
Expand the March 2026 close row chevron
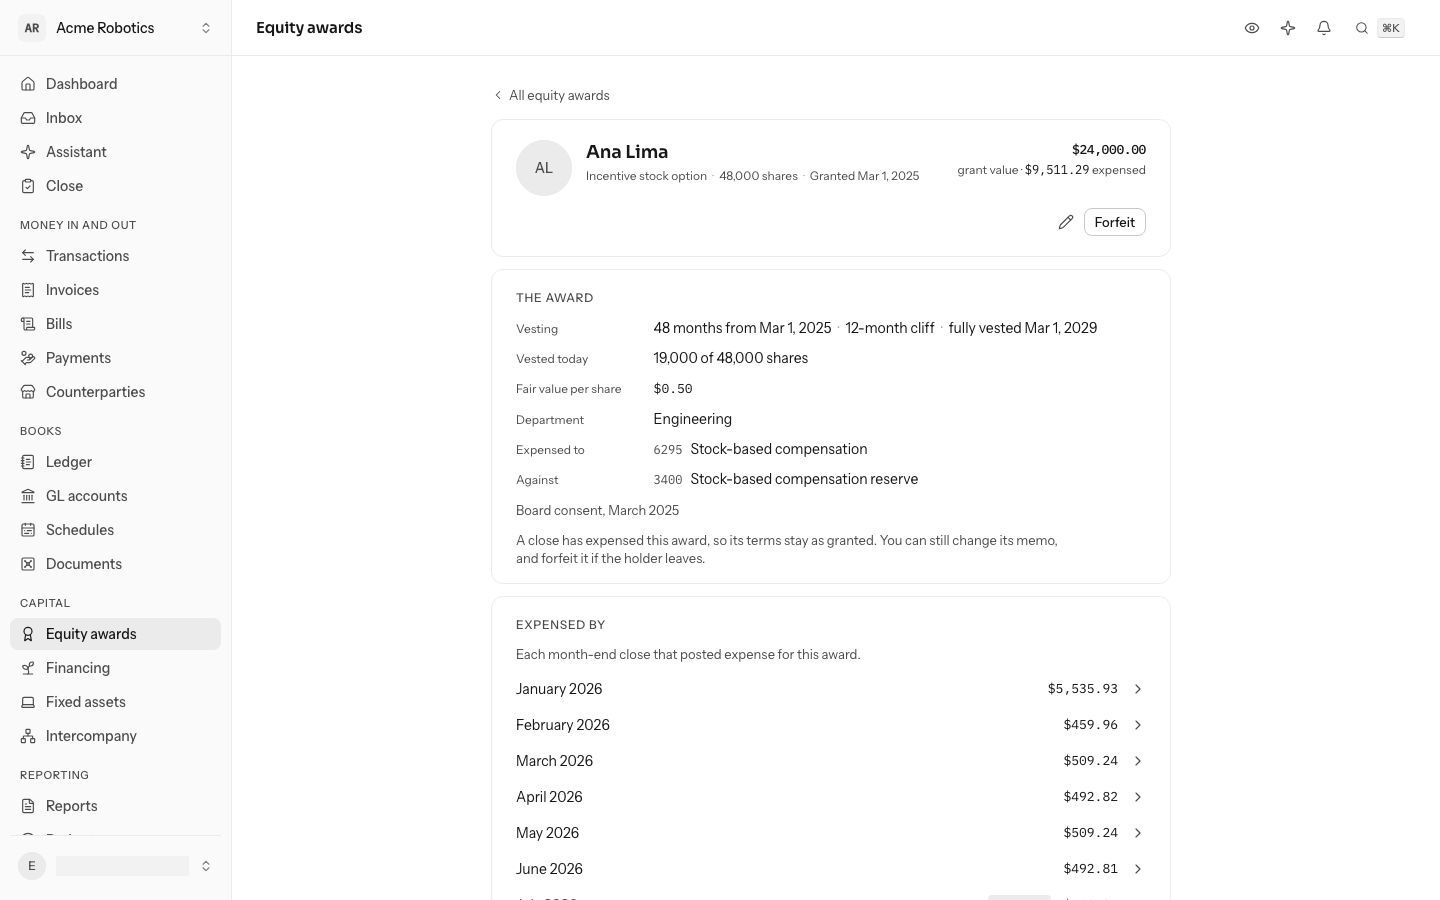click(1138, 761)
